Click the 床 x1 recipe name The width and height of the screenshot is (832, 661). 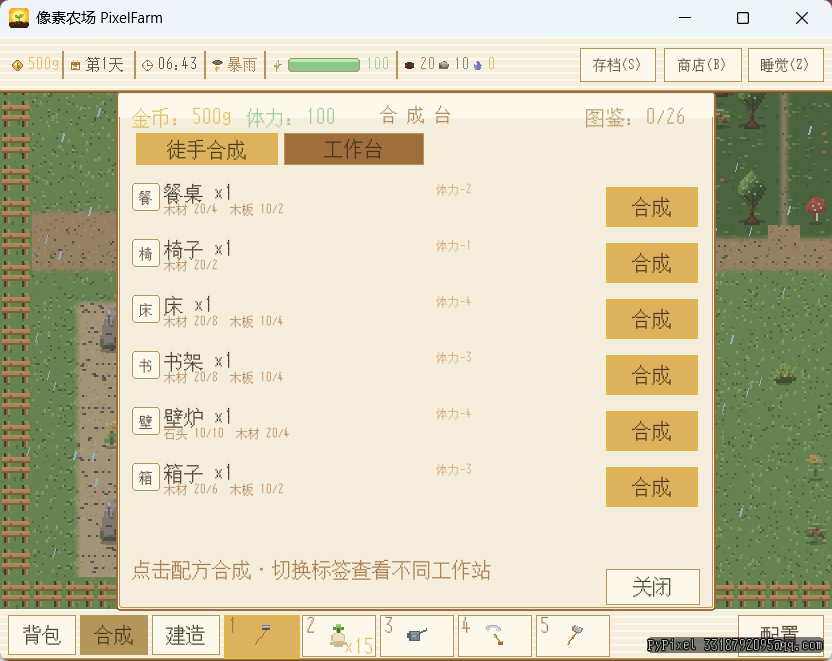(x=187, y=305)
